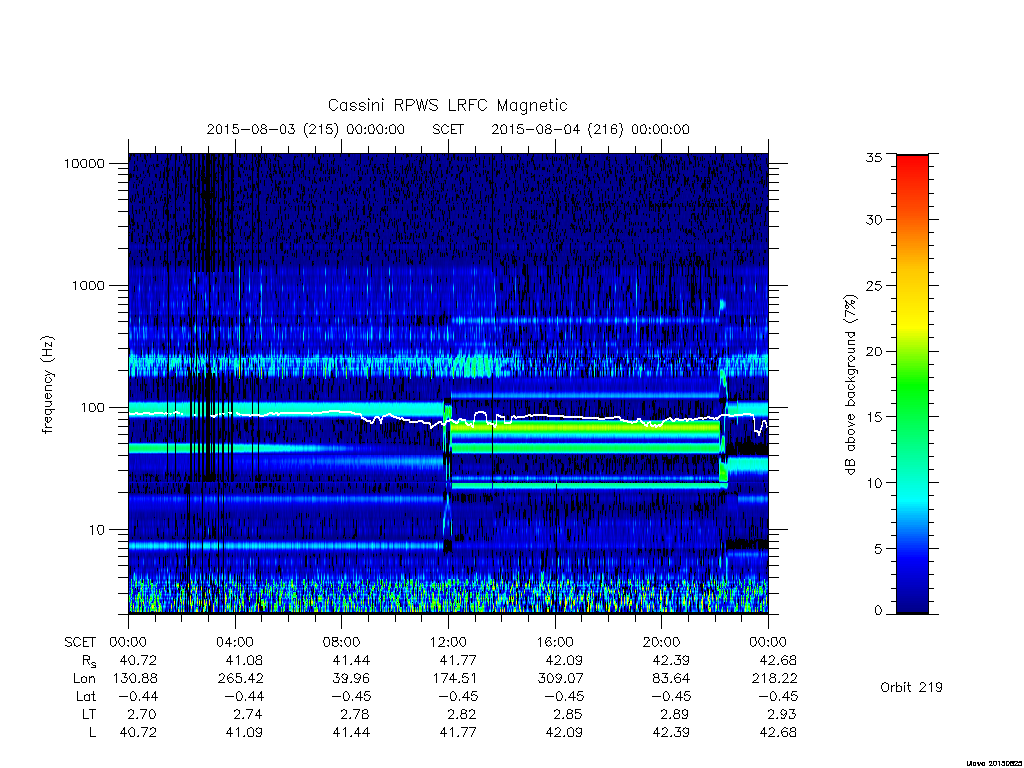Click the 1000 frequency axis label
Image resolution: width=1024 pixels, height=768 pixels.
pos(88,286)
